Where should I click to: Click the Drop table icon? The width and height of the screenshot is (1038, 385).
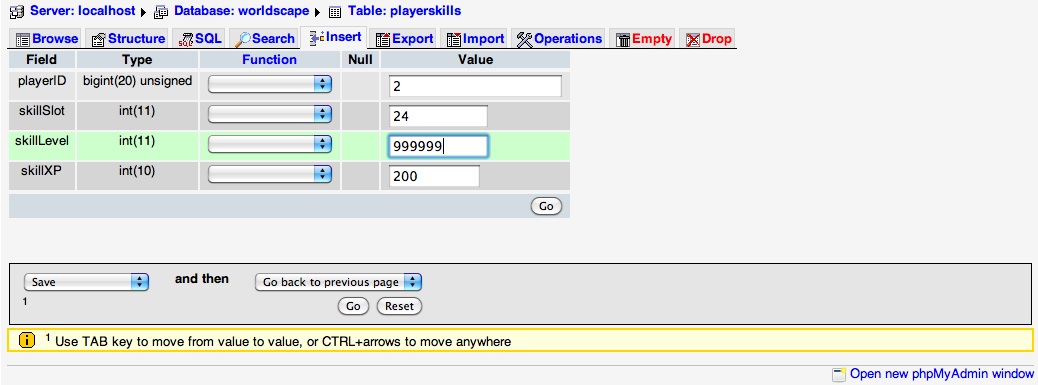tap(693, 40)
